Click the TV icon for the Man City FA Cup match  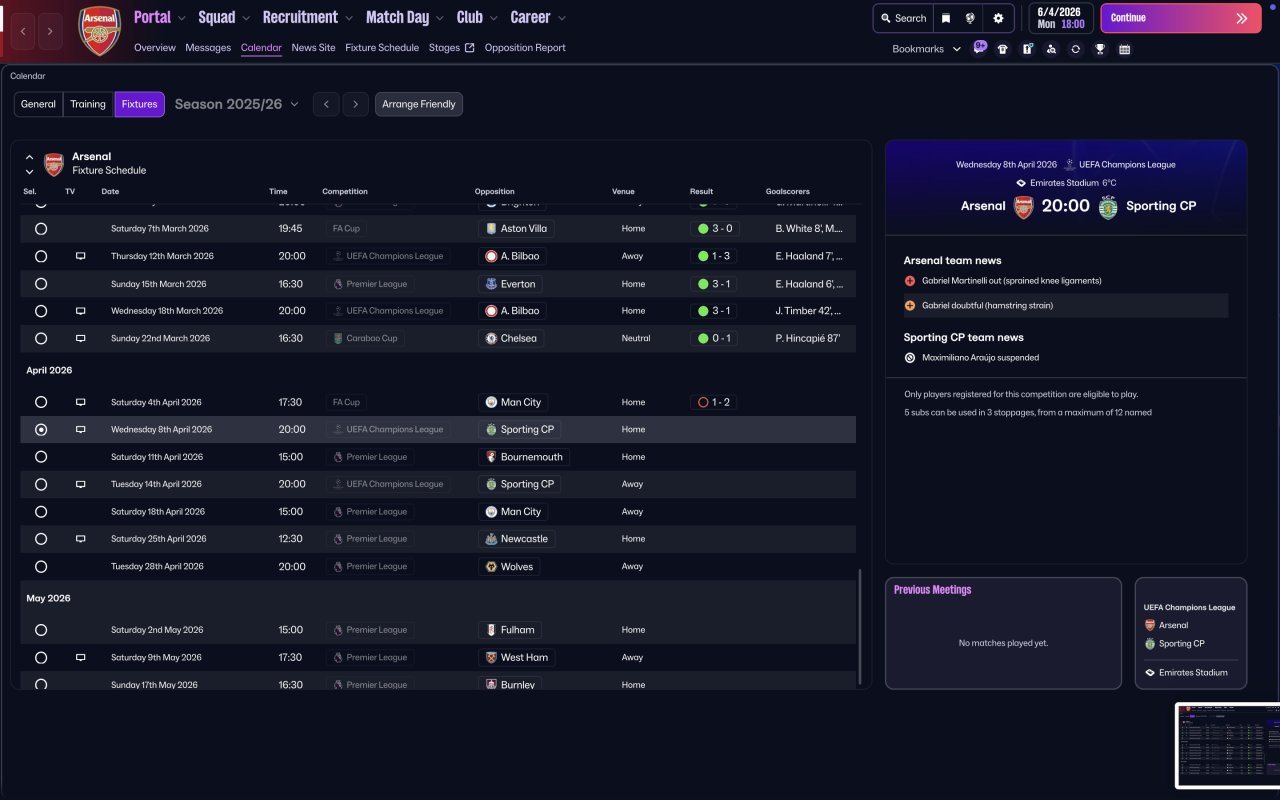[x=81, y=402]
